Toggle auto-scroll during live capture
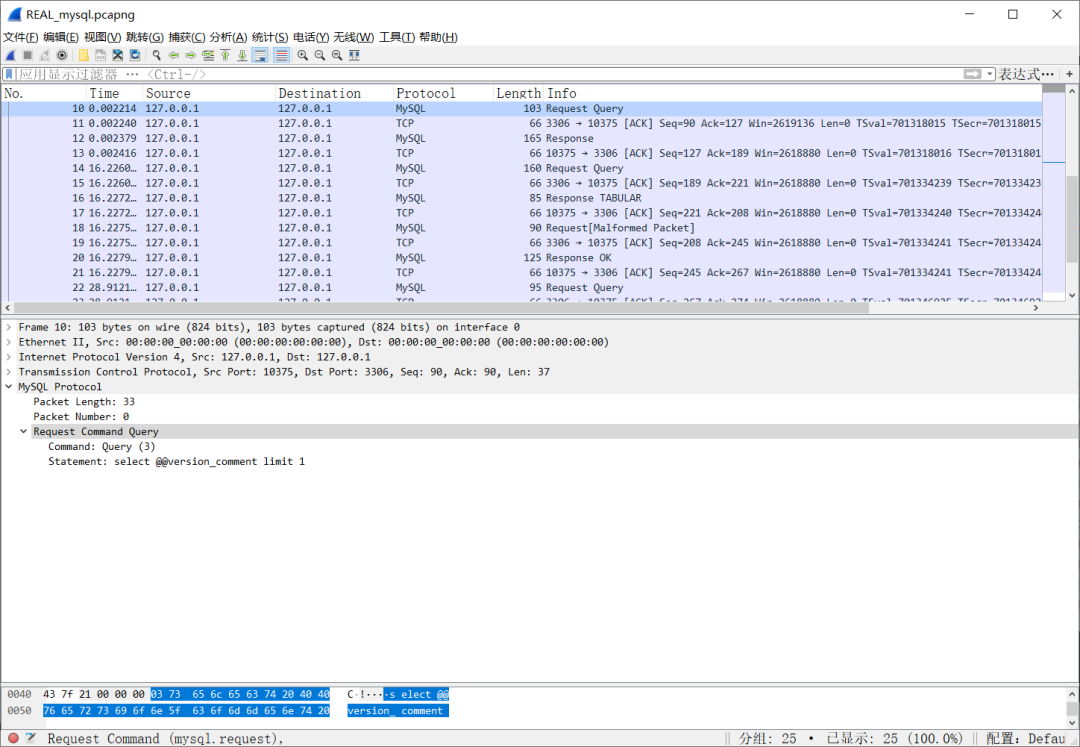The image size is (1080, 747). (260, 56)
